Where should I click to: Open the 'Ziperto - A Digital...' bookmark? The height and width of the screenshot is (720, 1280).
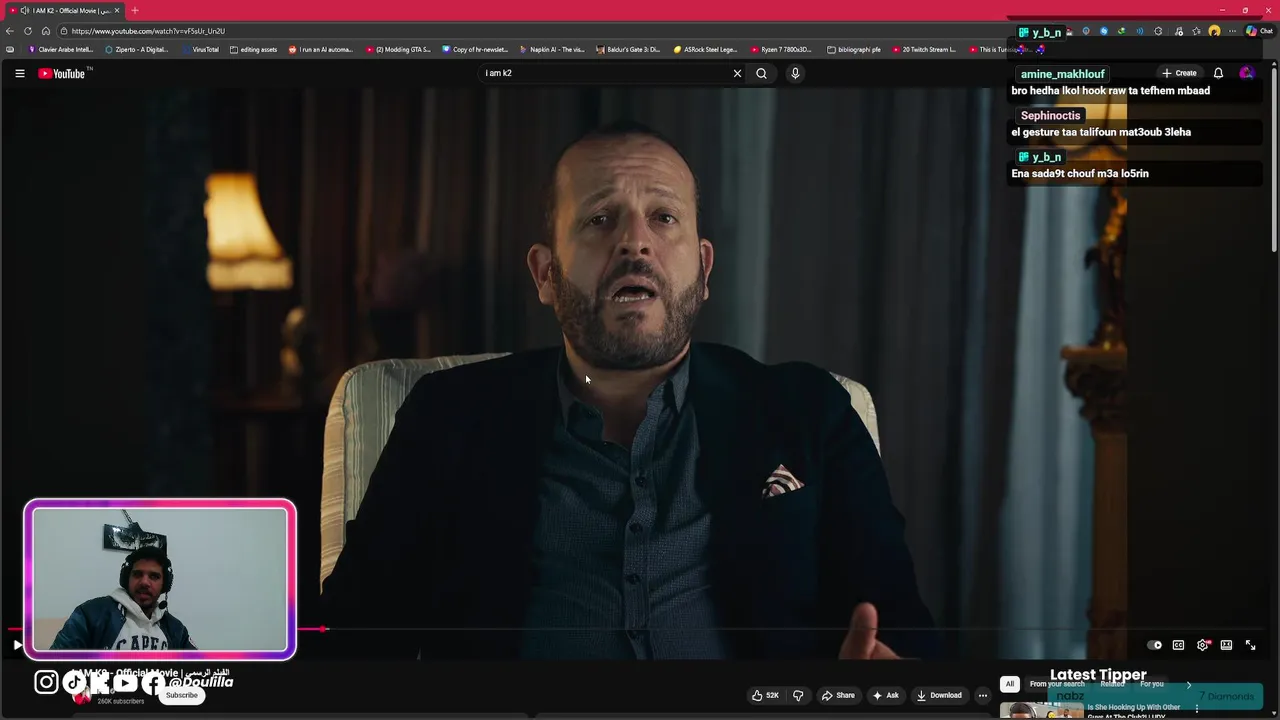[x=137, y=49]
